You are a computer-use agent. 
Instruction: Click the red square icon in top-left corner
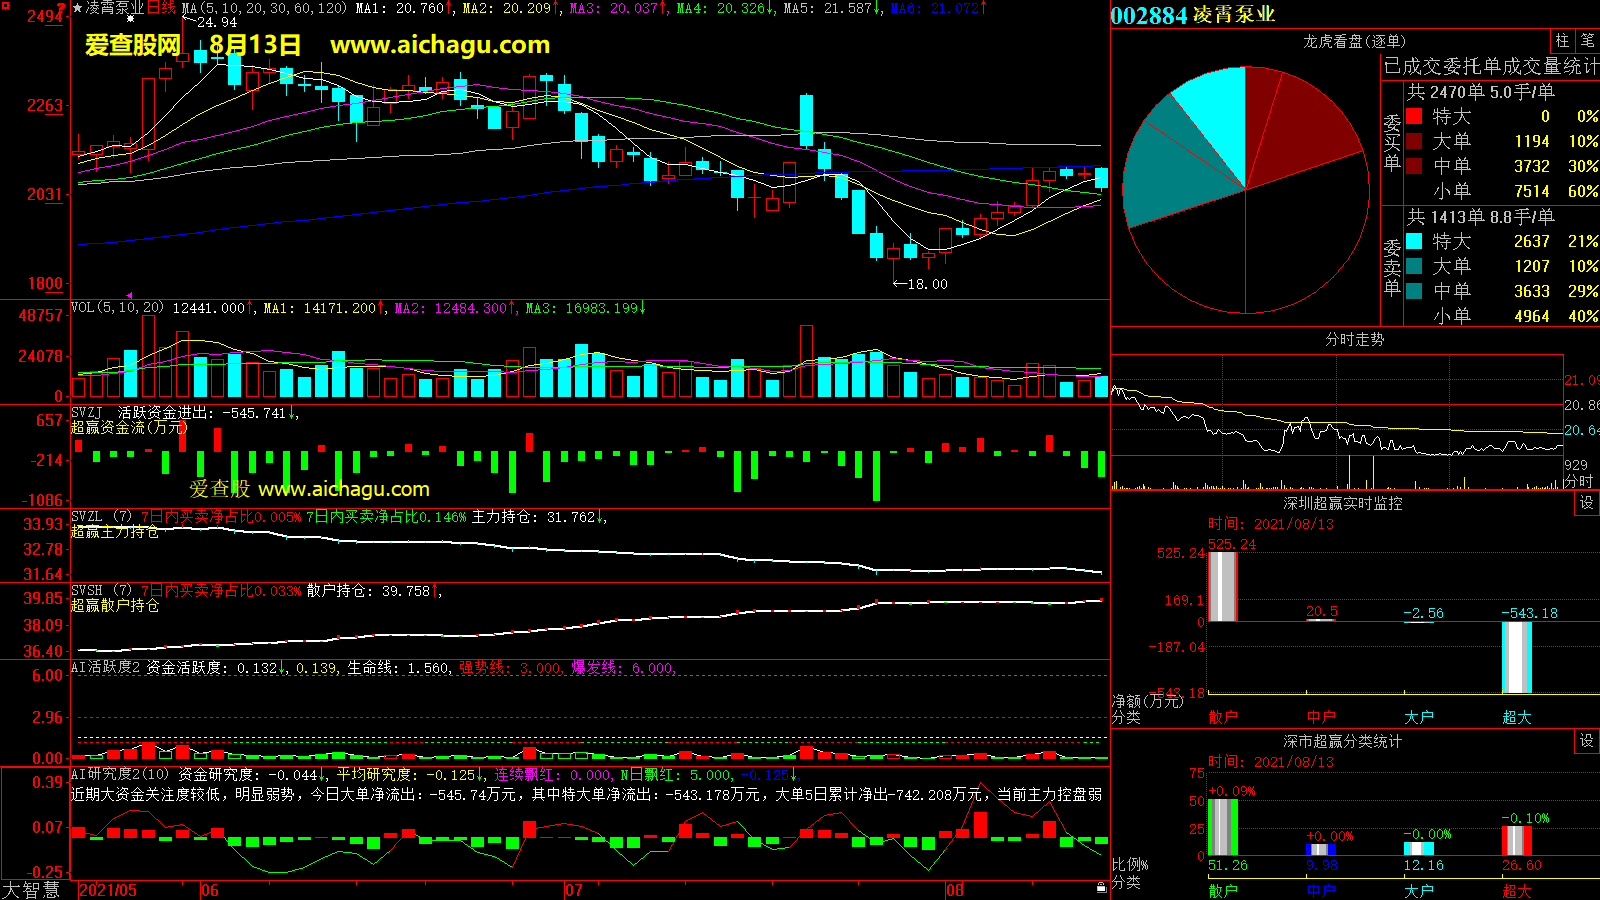(3, 5)
